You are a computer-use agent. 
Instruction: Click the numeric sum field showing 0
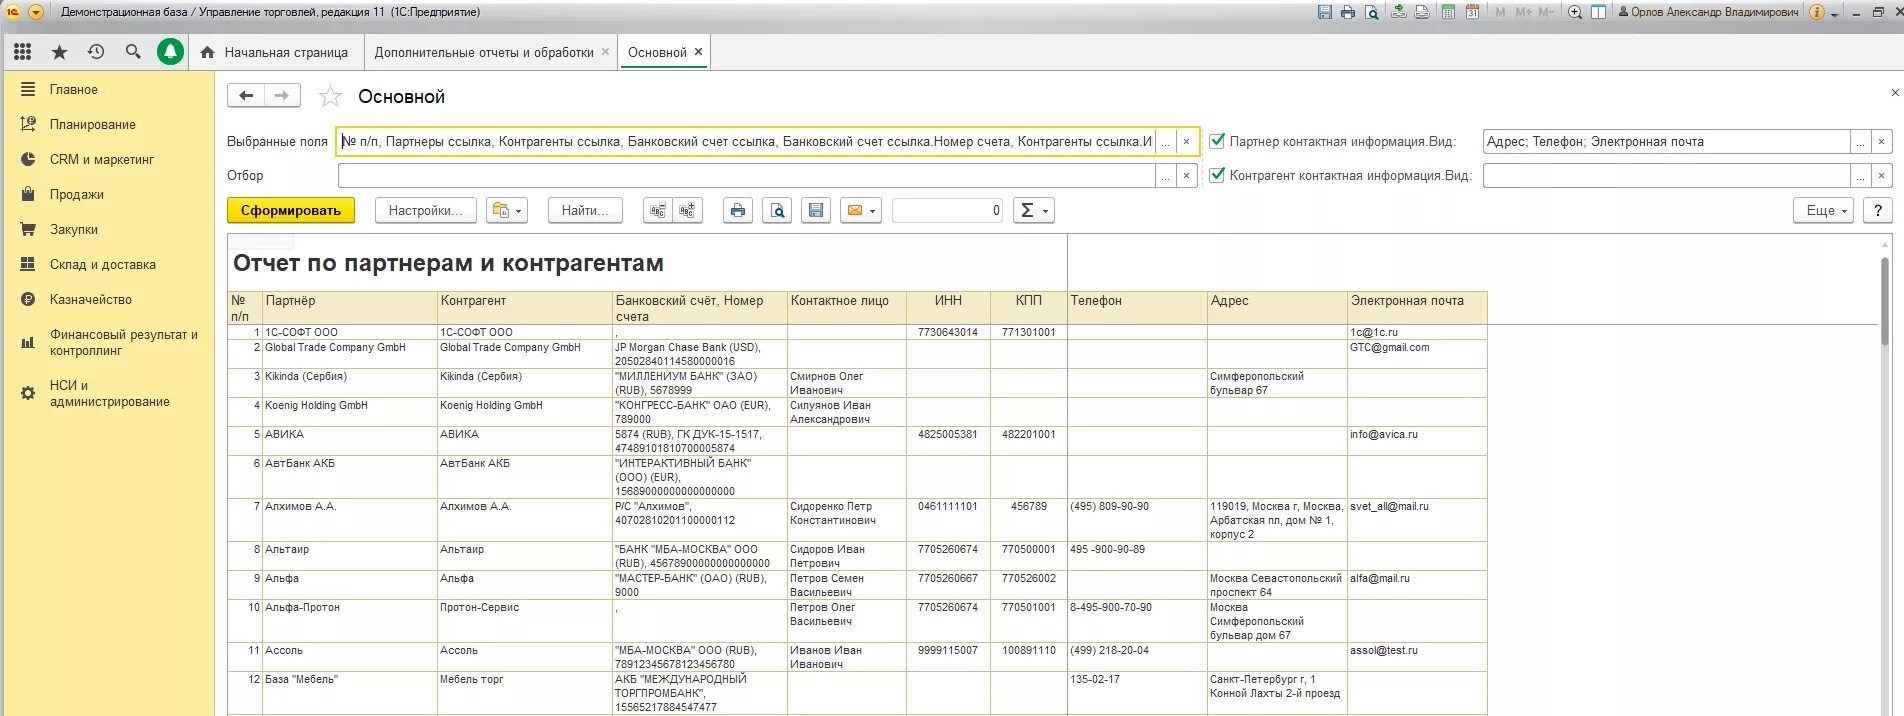[x=947, y=210]
